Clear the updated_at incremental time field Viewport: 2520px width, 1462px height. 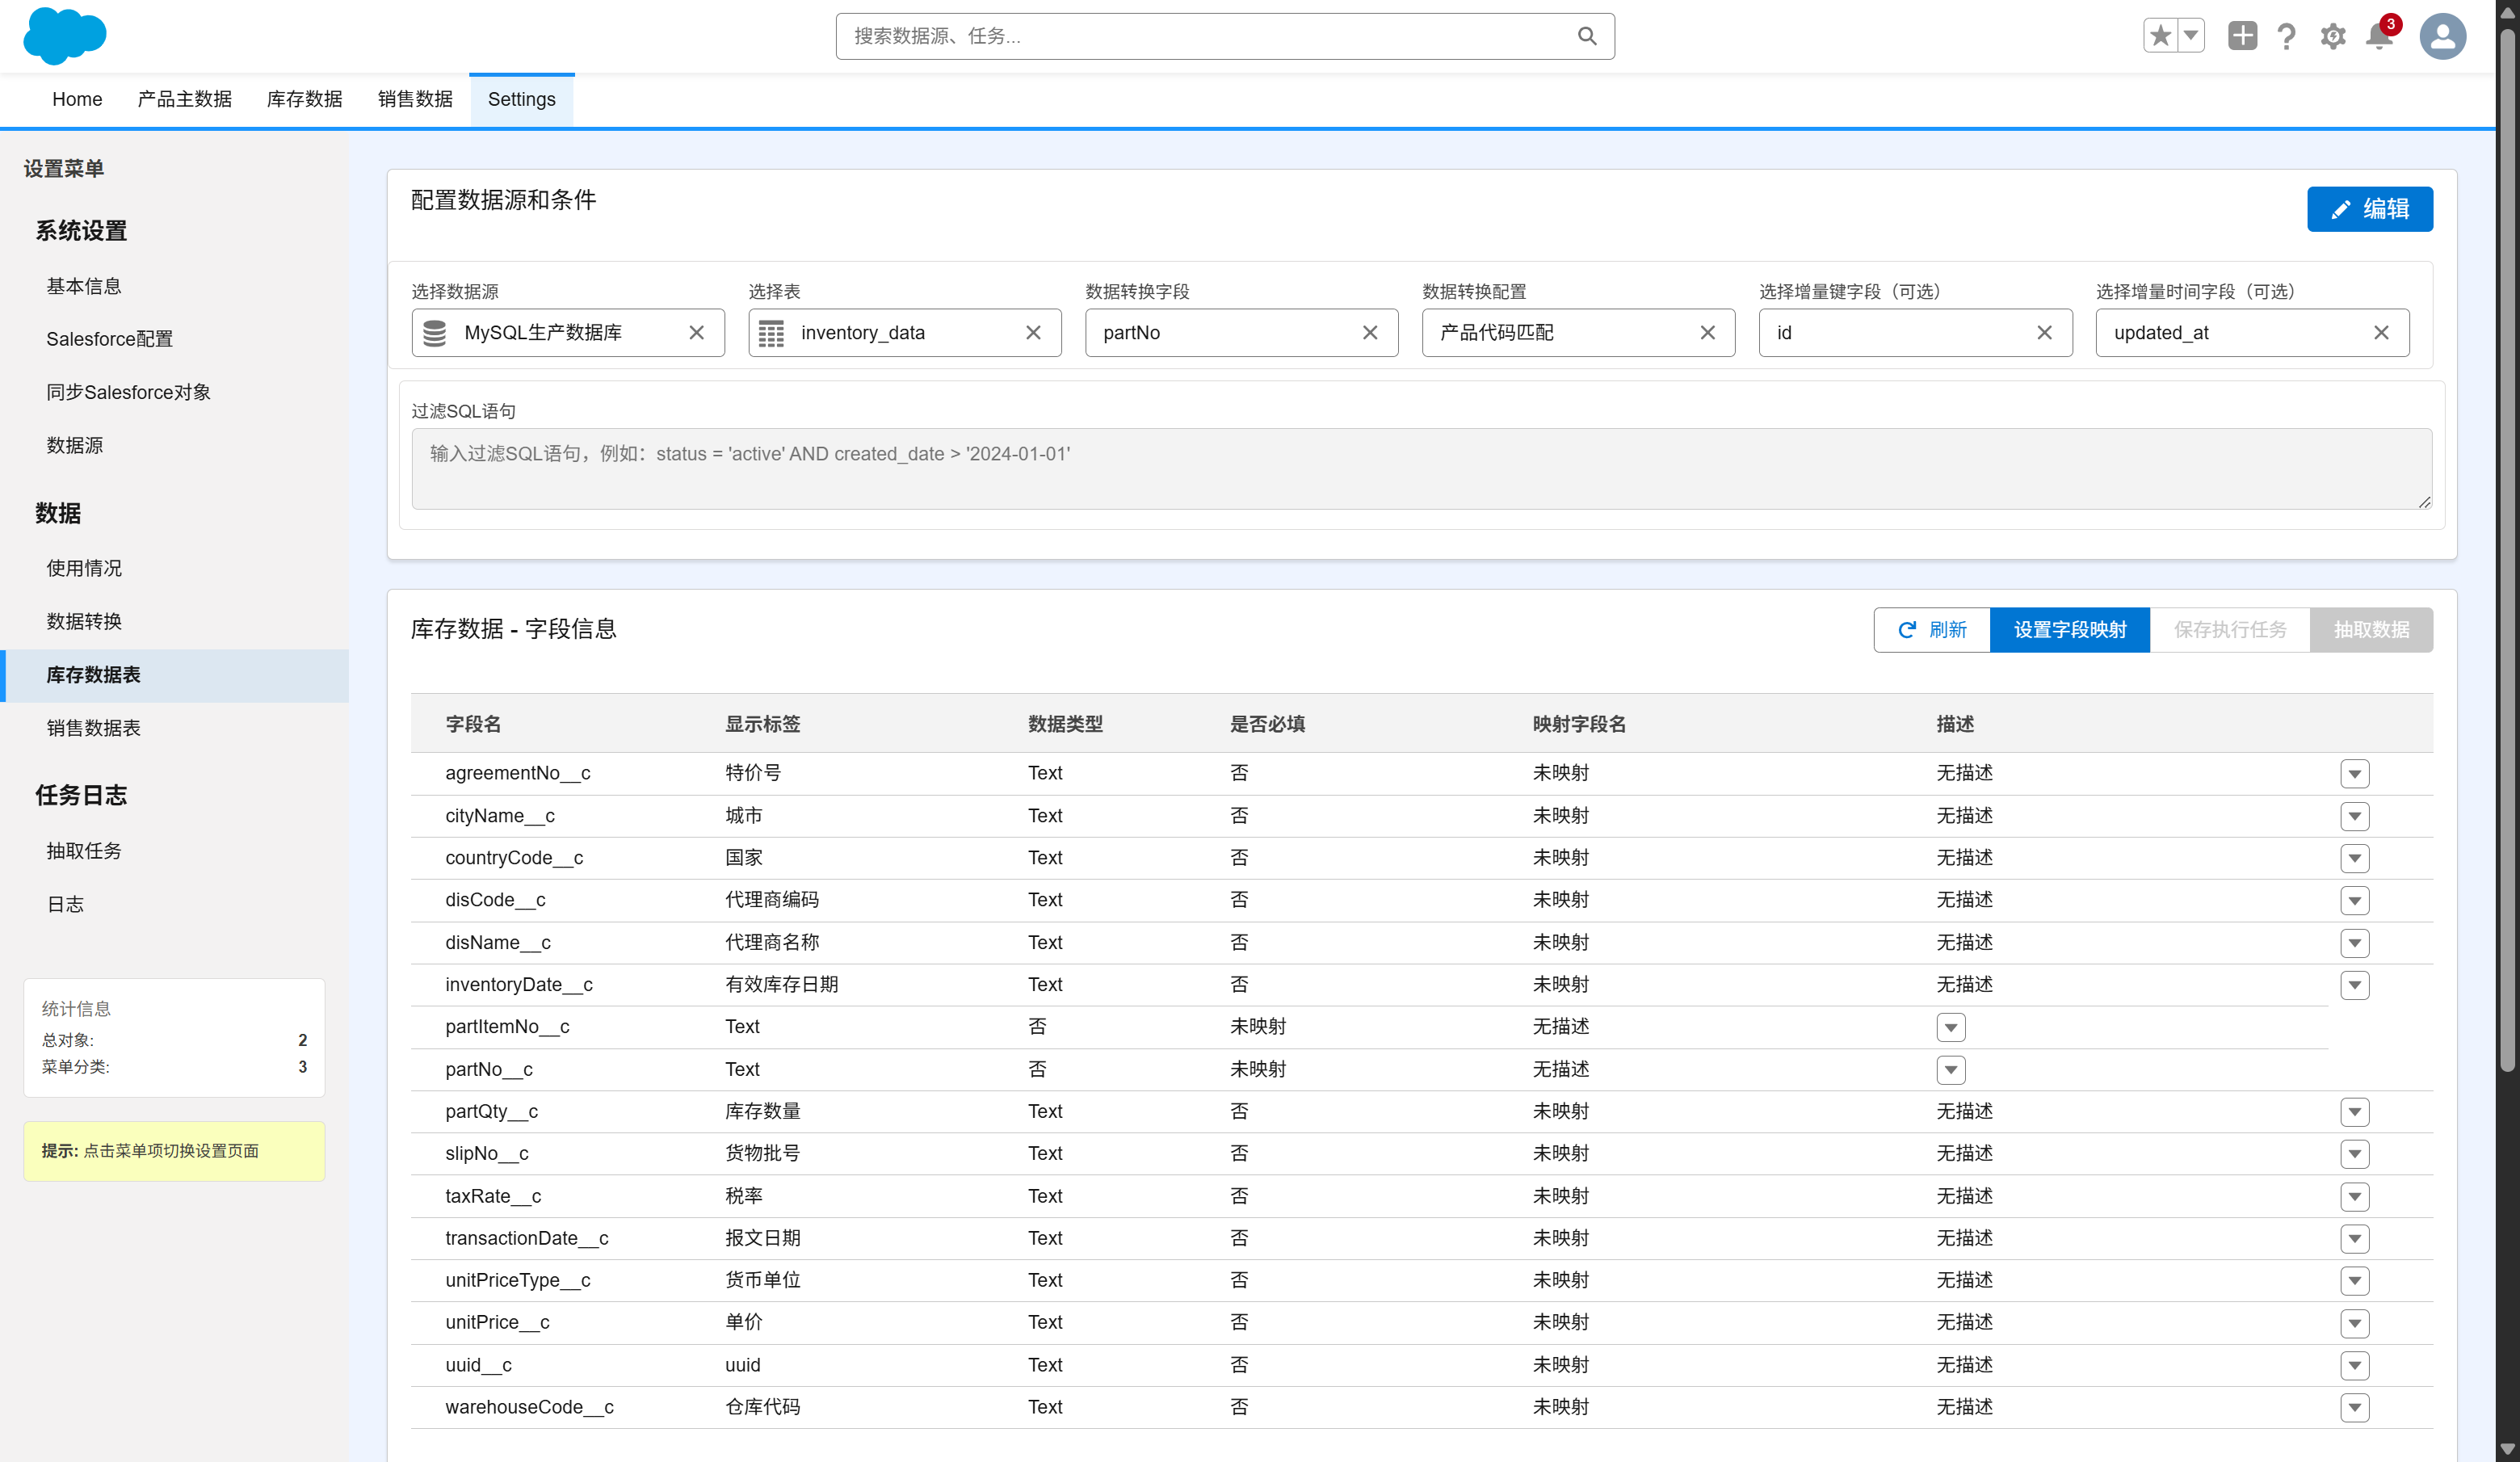tap(2381, 333)
